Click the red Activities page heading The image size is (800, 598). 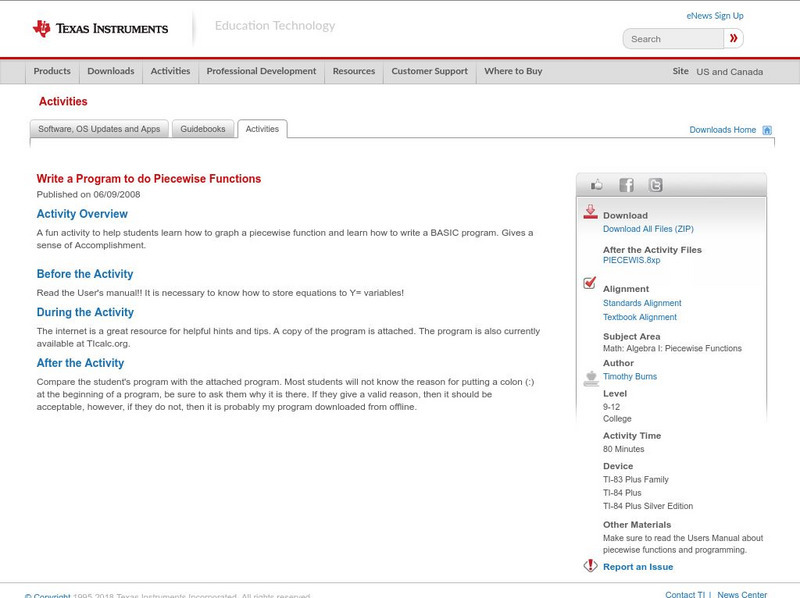tap(63, 102)
